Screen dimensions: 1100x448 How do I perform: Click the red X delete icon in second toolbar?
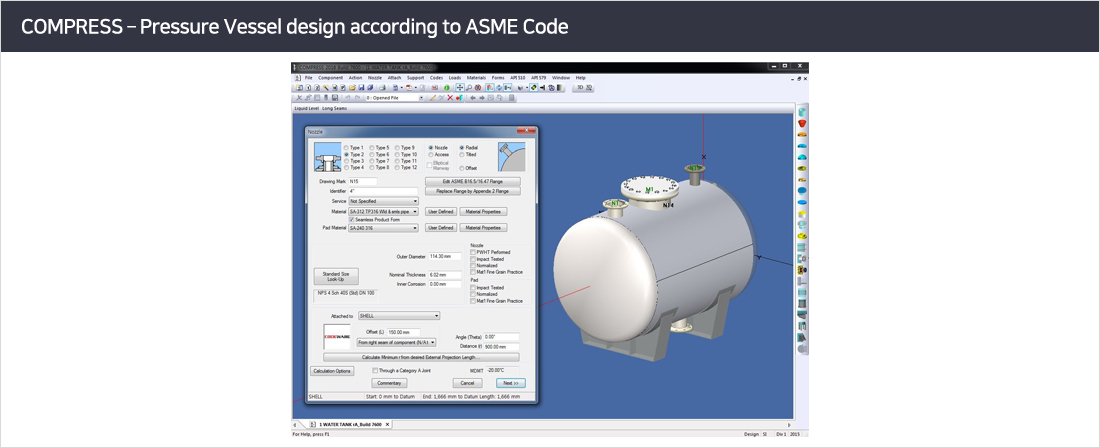[x=450, y=98]
